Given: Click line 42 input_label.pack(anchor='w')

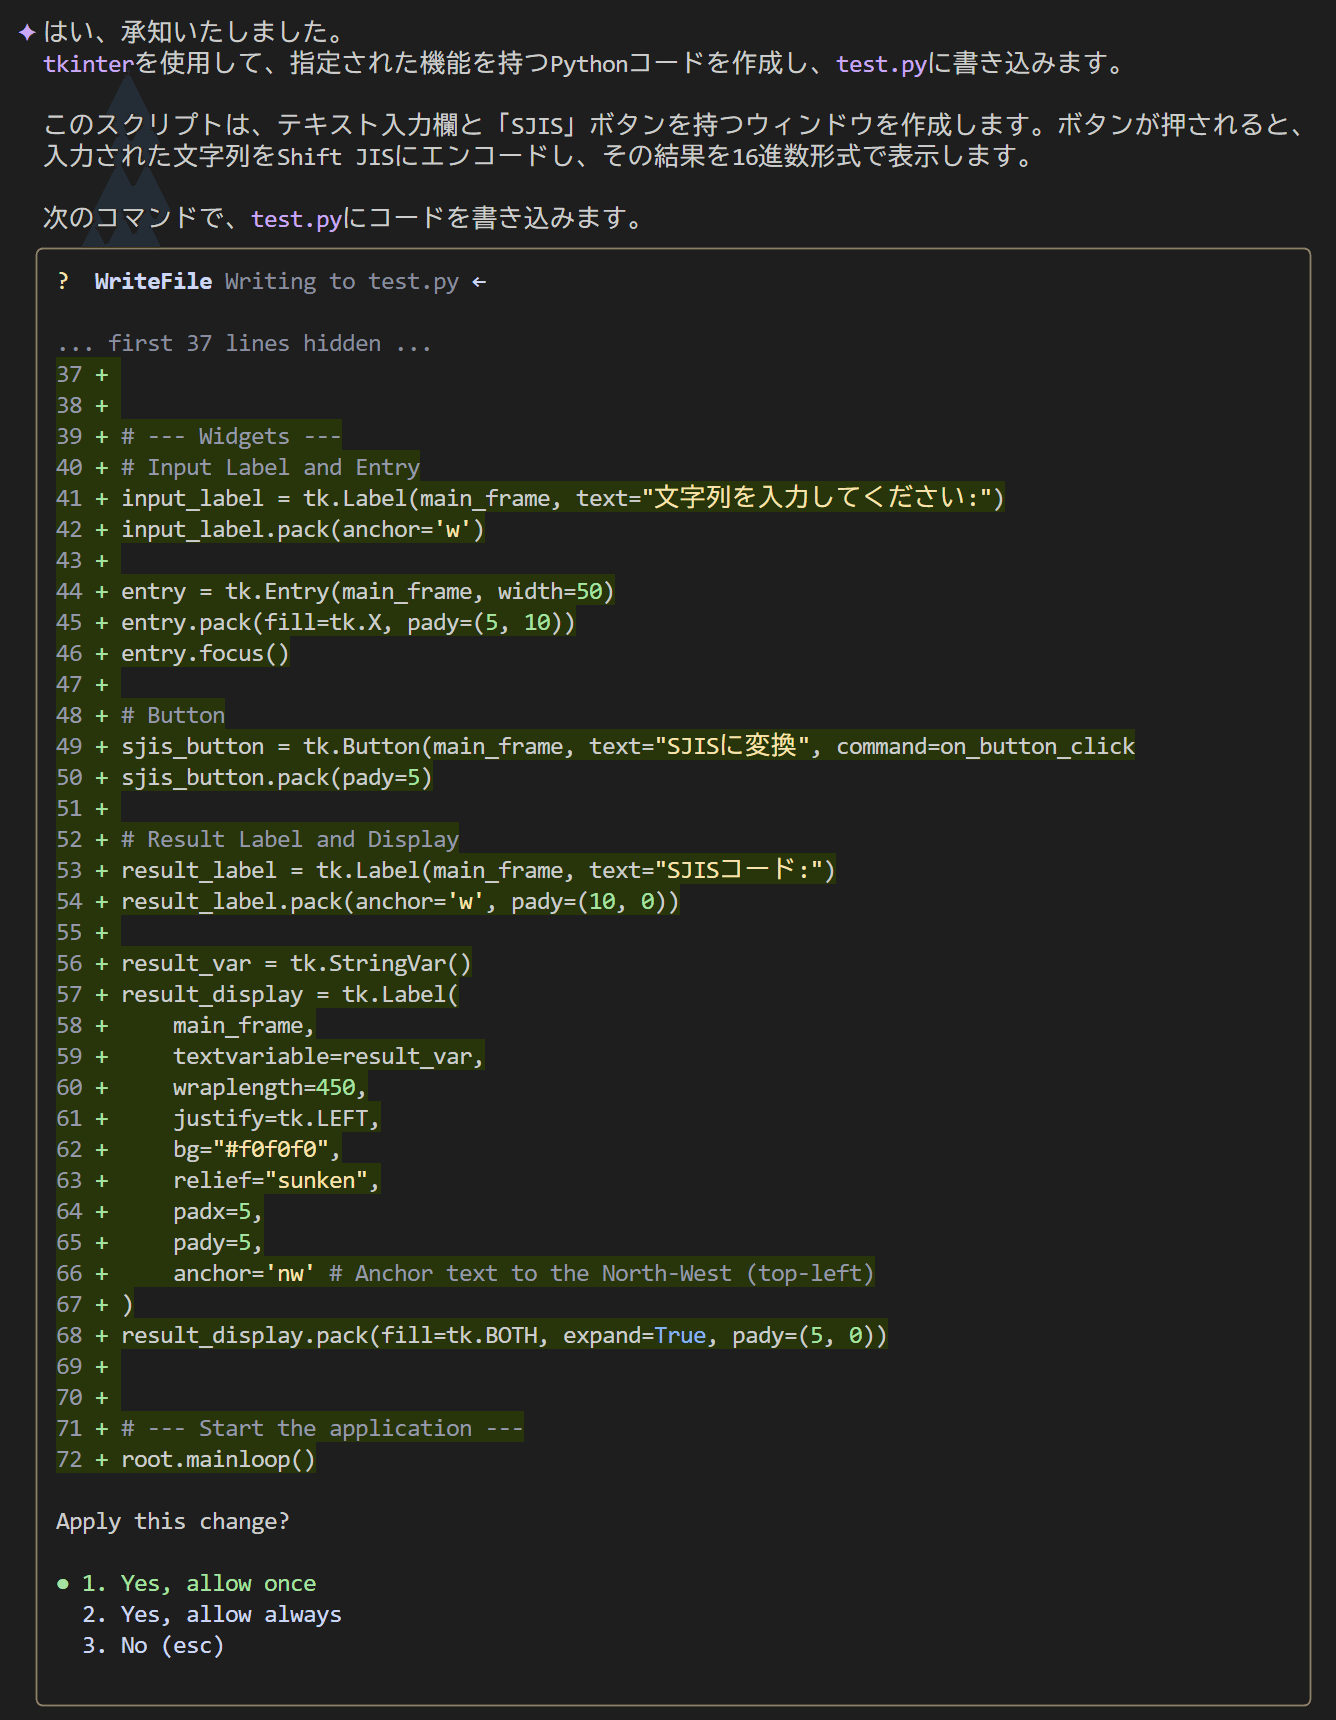Looking at the screenshot, I should click(x=303, y=529).
